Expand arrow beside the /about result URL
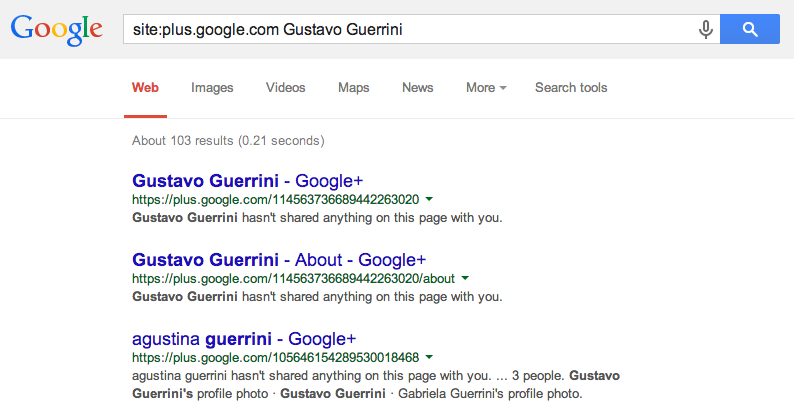Viewport: 794px width, 420px height. click(465, 278)
